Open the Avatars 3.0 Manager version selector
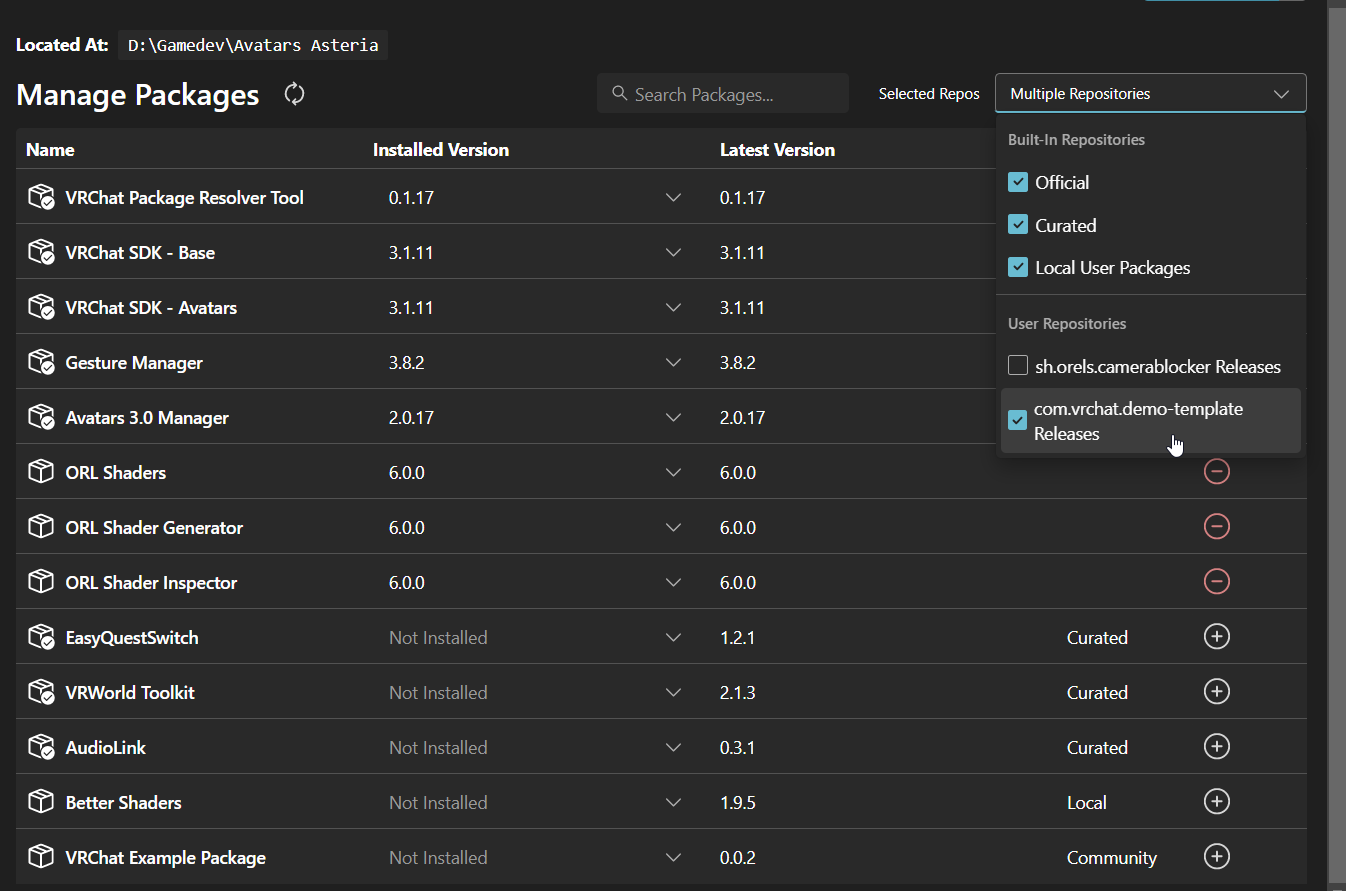This screenshot has width=1346, height=891. tap(673, 416)
